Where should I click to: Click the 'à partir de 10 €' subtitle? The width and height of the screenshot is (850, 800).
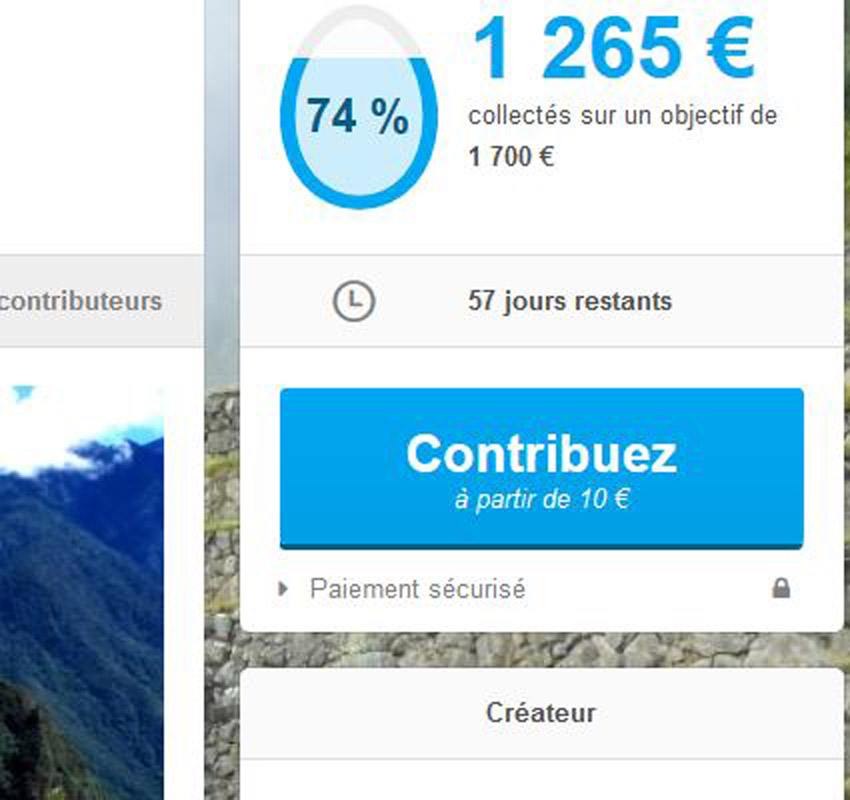pos(542,499)
